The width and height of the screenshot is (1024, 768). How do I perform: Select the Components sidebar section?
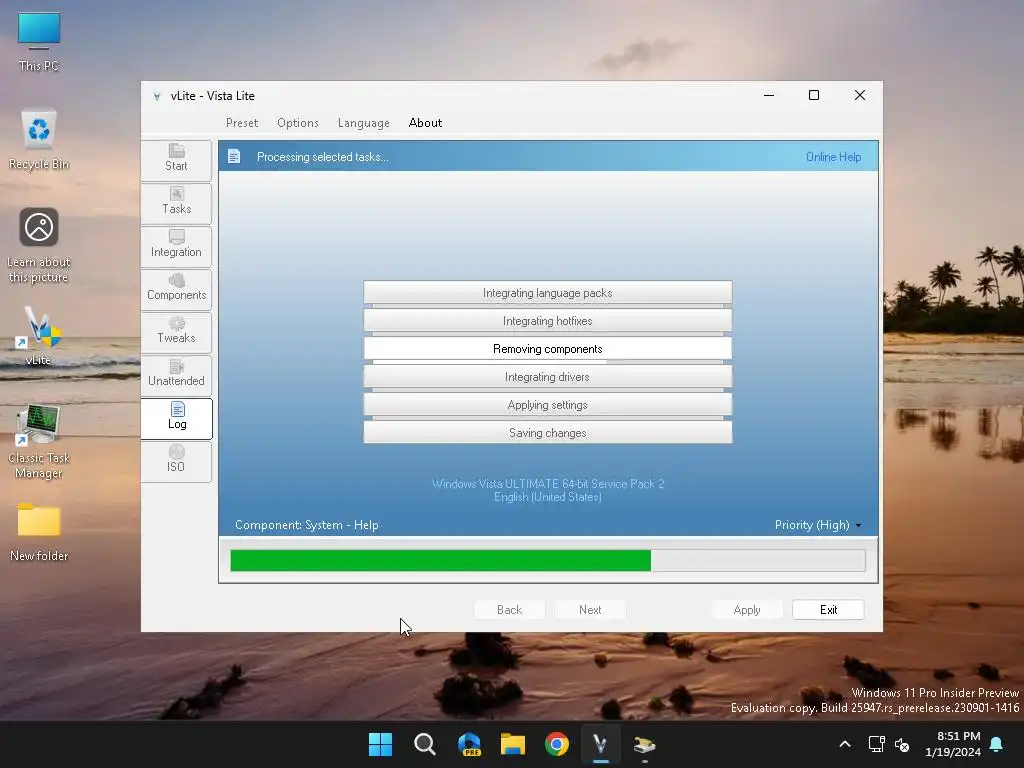click(x=176, y=289)
